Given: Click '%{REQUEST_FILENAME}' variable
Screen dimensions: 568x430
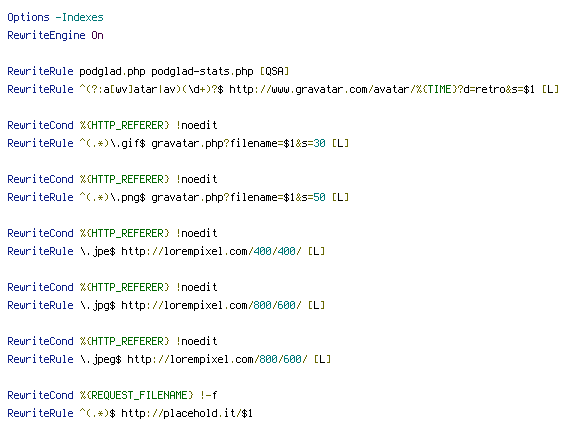Looking at the screenshot, I should click(137, 395).
